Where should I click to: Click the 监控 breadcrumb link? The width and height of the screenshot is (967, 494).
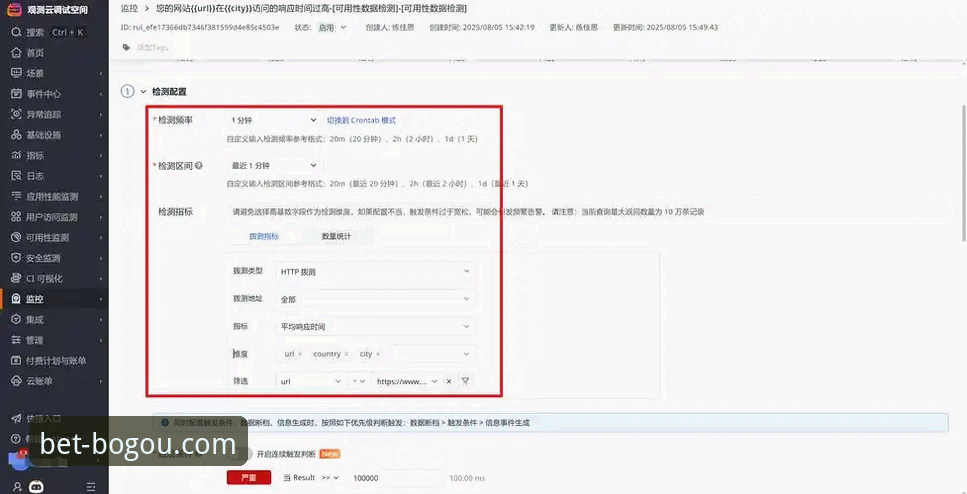point(130,9)
